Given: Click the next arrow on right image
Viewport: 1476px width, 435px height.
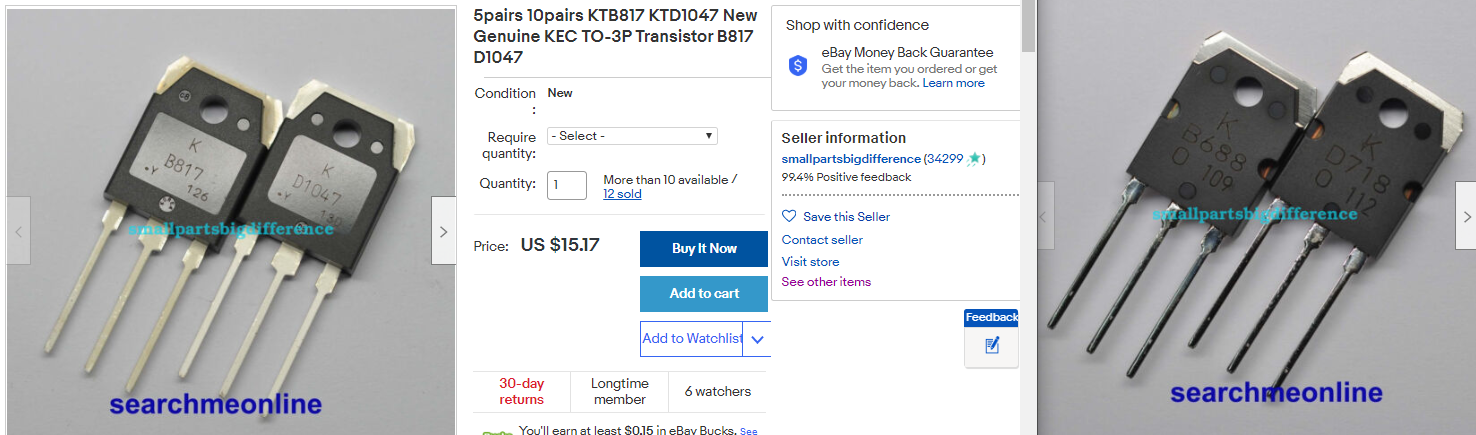Looking at the screenshot, I should click(1466, 215).
